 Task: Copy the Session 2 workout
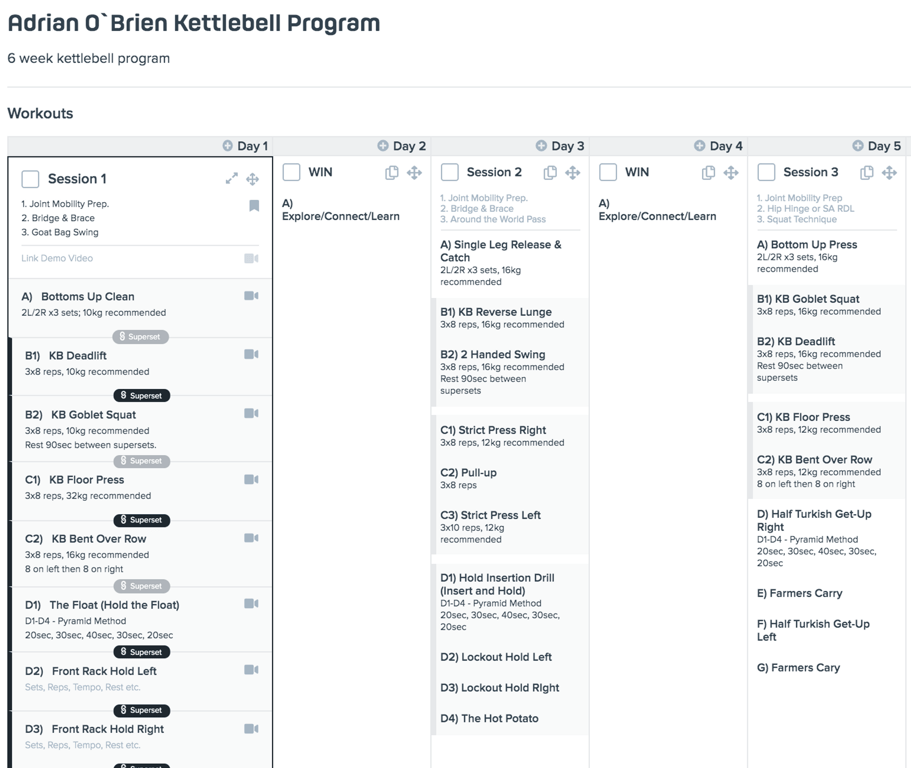[550, 173]
